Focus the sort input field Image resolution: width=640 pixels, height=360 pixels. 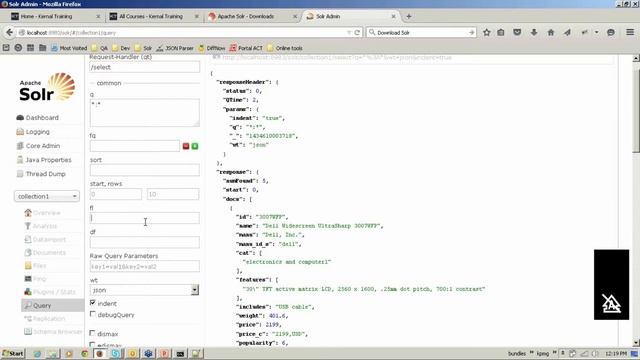pyautogui.click(x=144, y=170)
